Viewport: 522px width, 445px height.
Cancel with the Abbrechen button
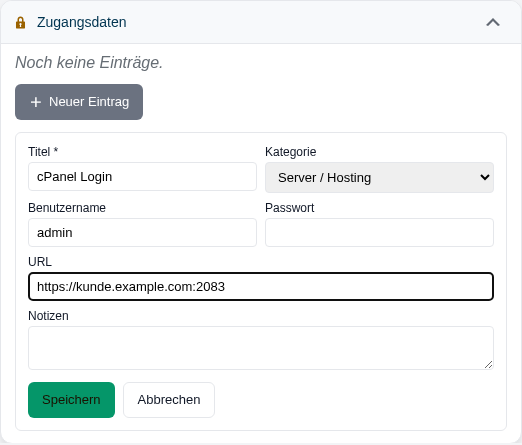coord(169,400)
